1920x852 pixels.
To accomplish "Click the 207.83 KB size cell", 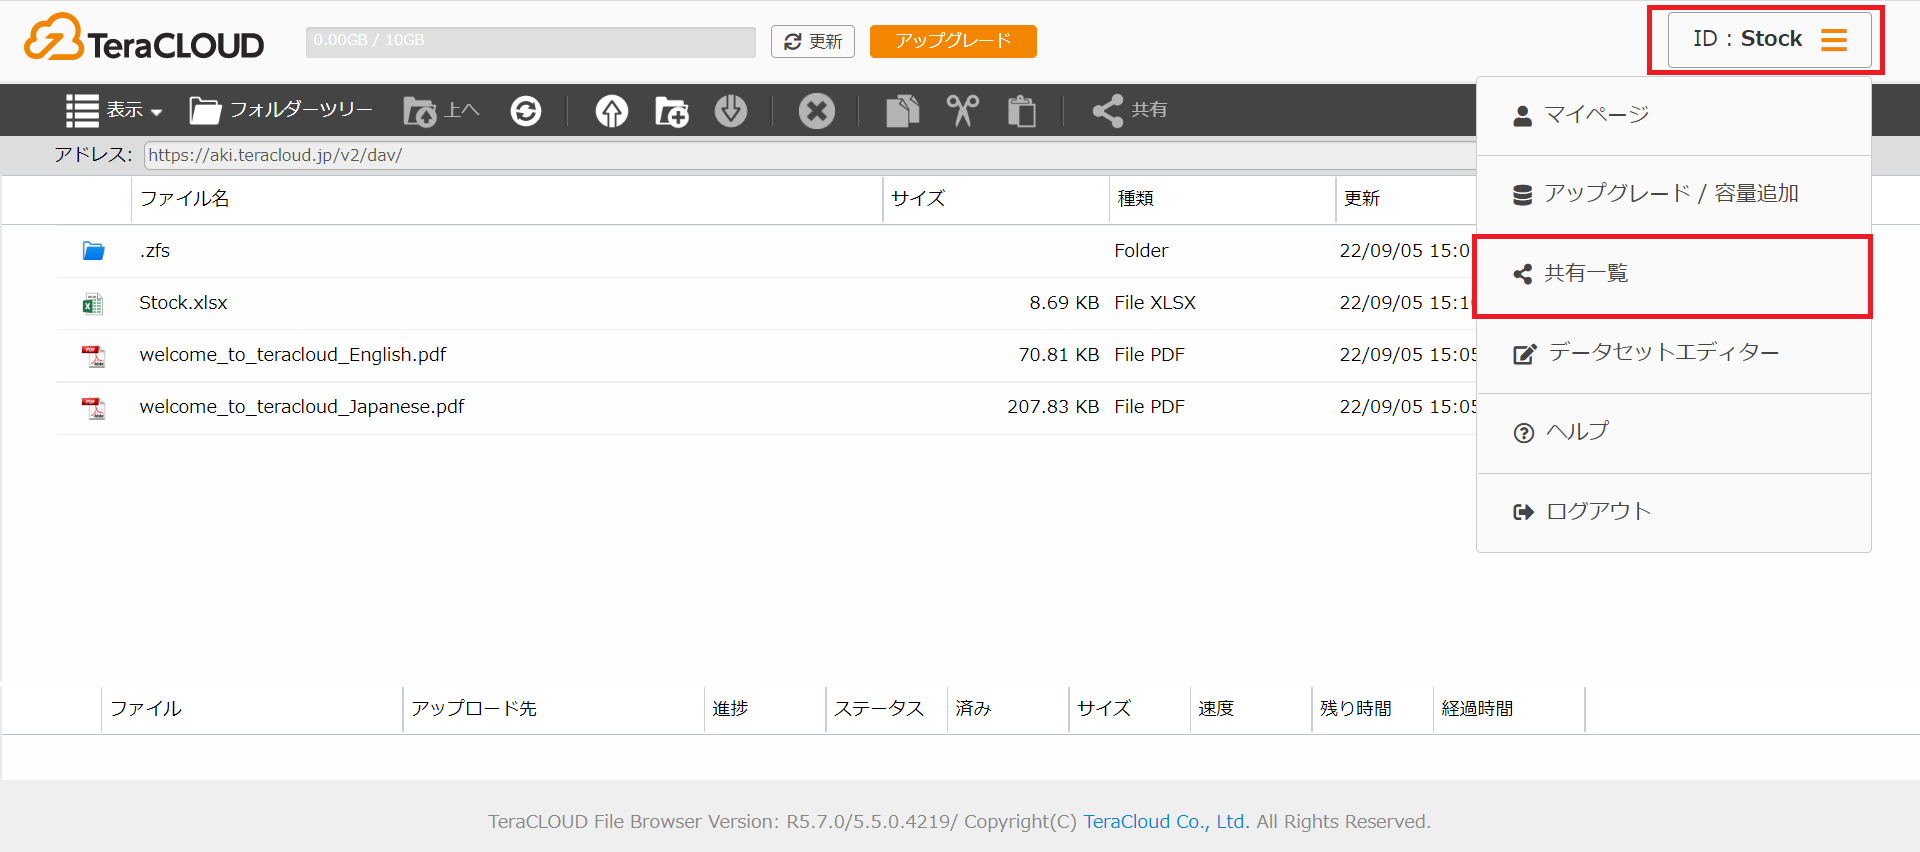I will click(x=1053, y=407).
